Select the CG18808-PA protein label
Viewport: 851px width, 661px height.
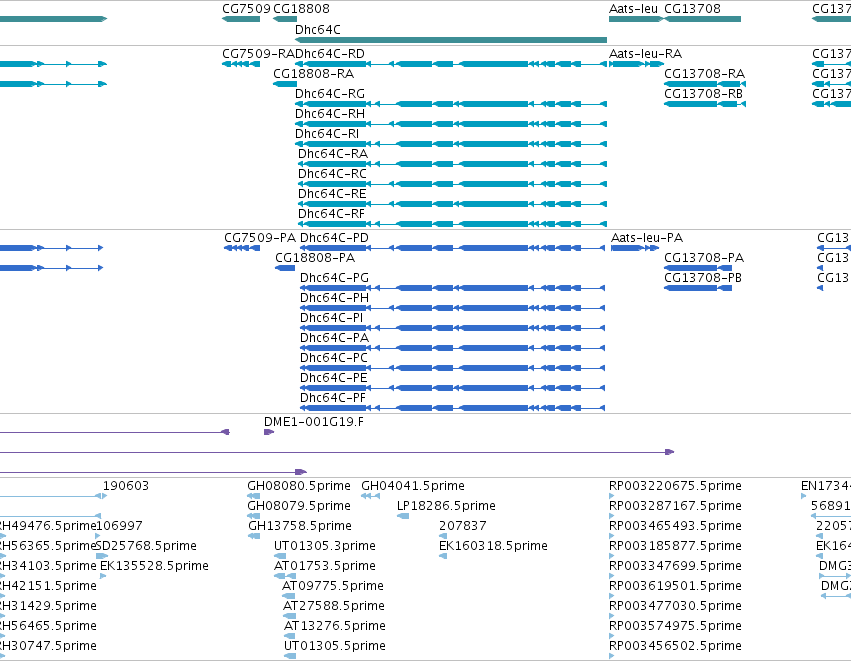315,258
